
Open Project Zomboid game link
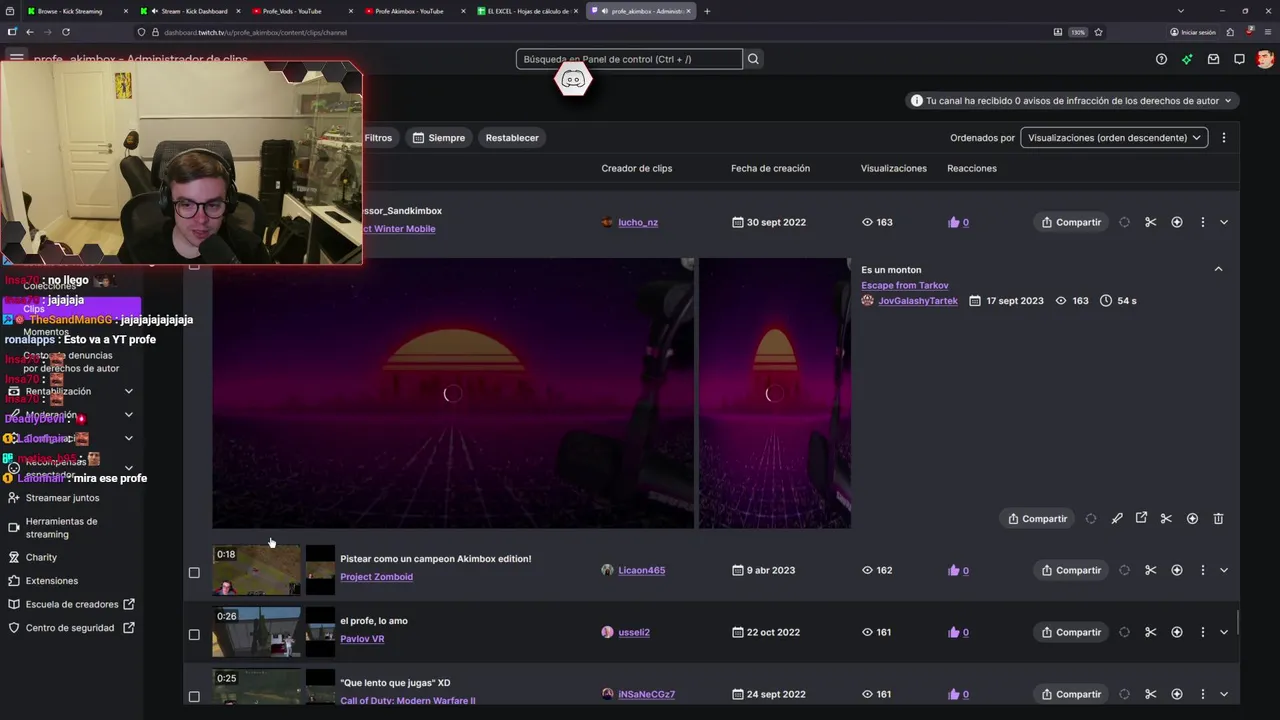(x=376, y=576)
